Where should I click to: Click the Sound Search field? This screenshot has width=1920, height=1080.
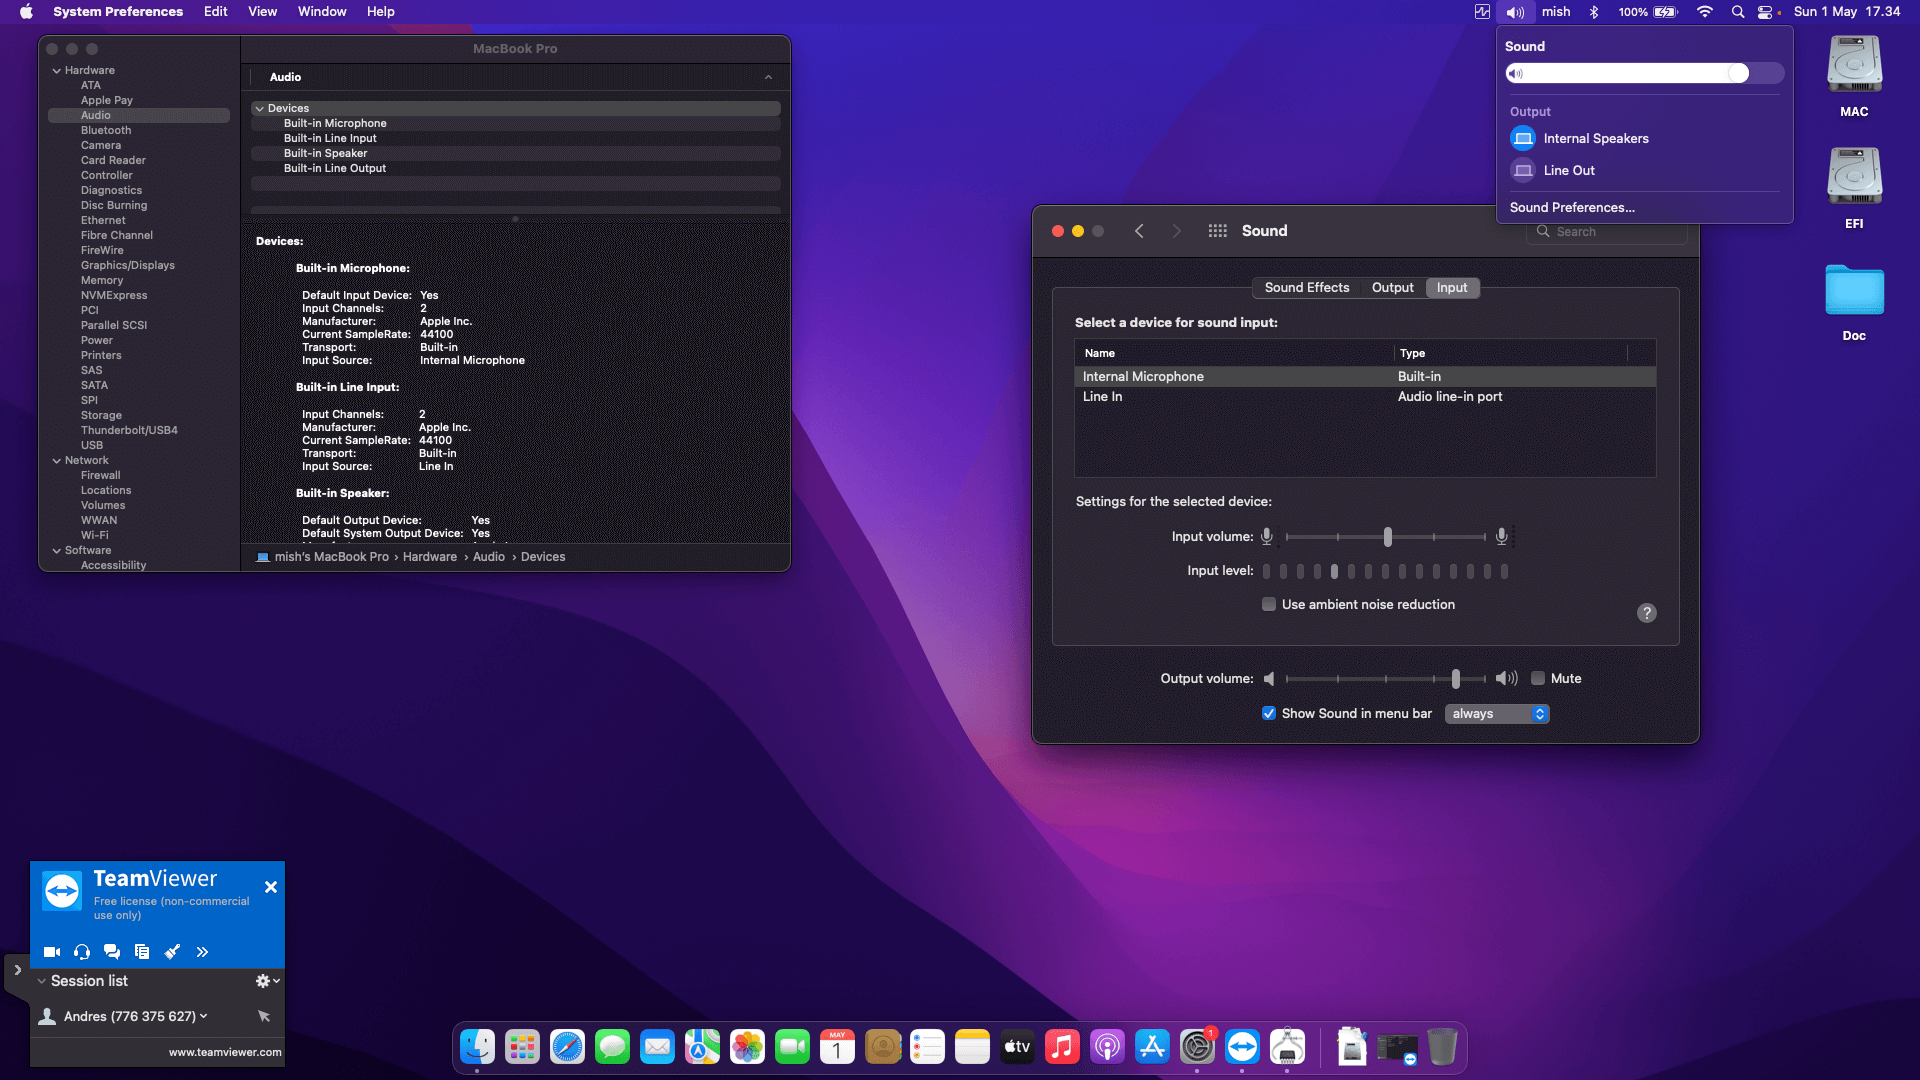1606,231
